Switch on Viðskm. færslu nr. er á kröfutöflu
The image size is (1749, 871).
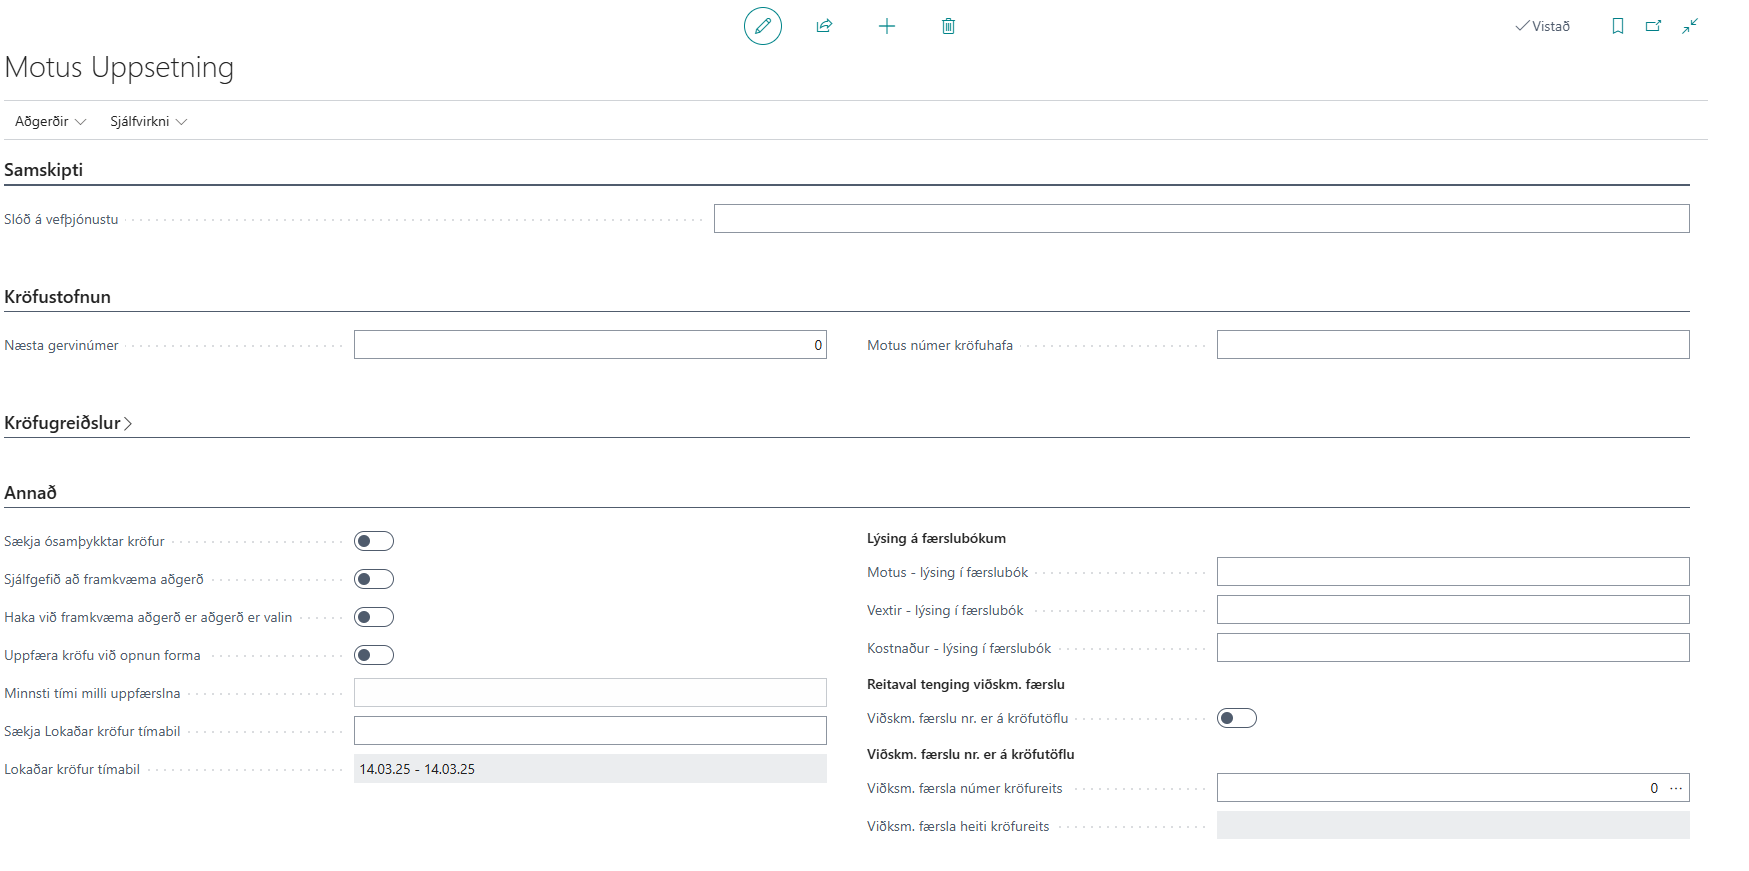tap(1236, 718)
